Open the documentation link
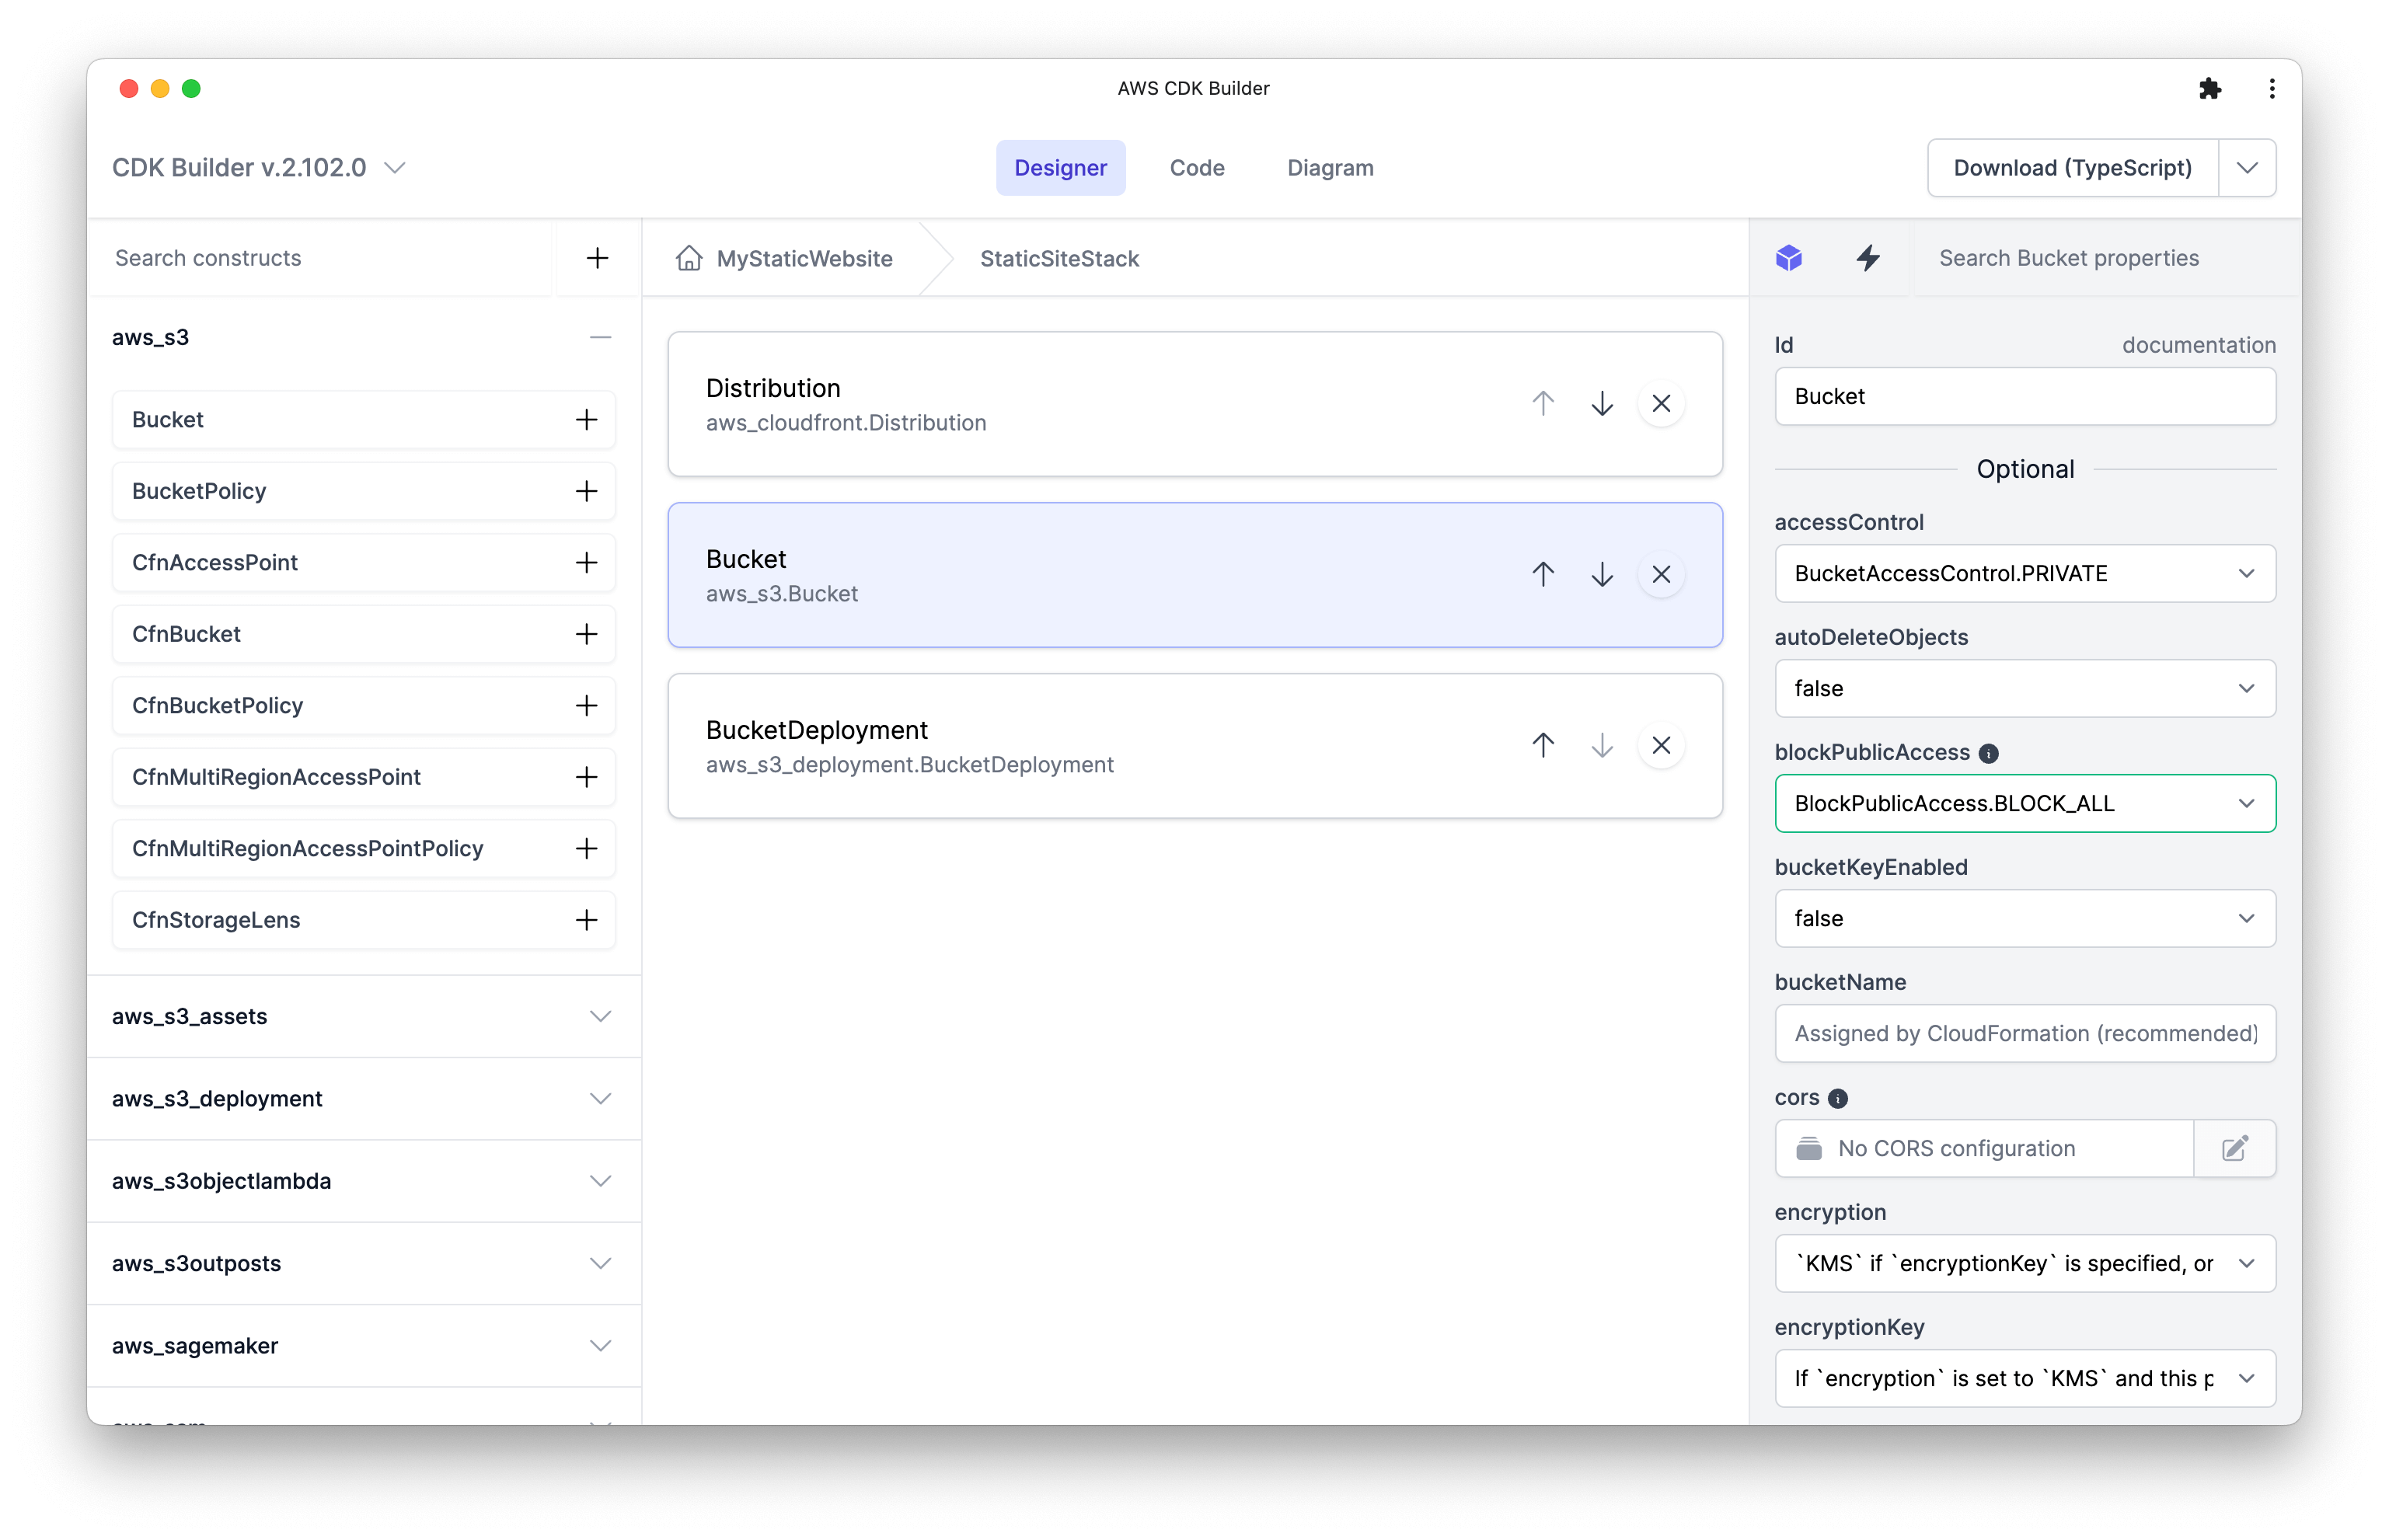This screenshot has height=1540, width=2389. point(2198,345)
